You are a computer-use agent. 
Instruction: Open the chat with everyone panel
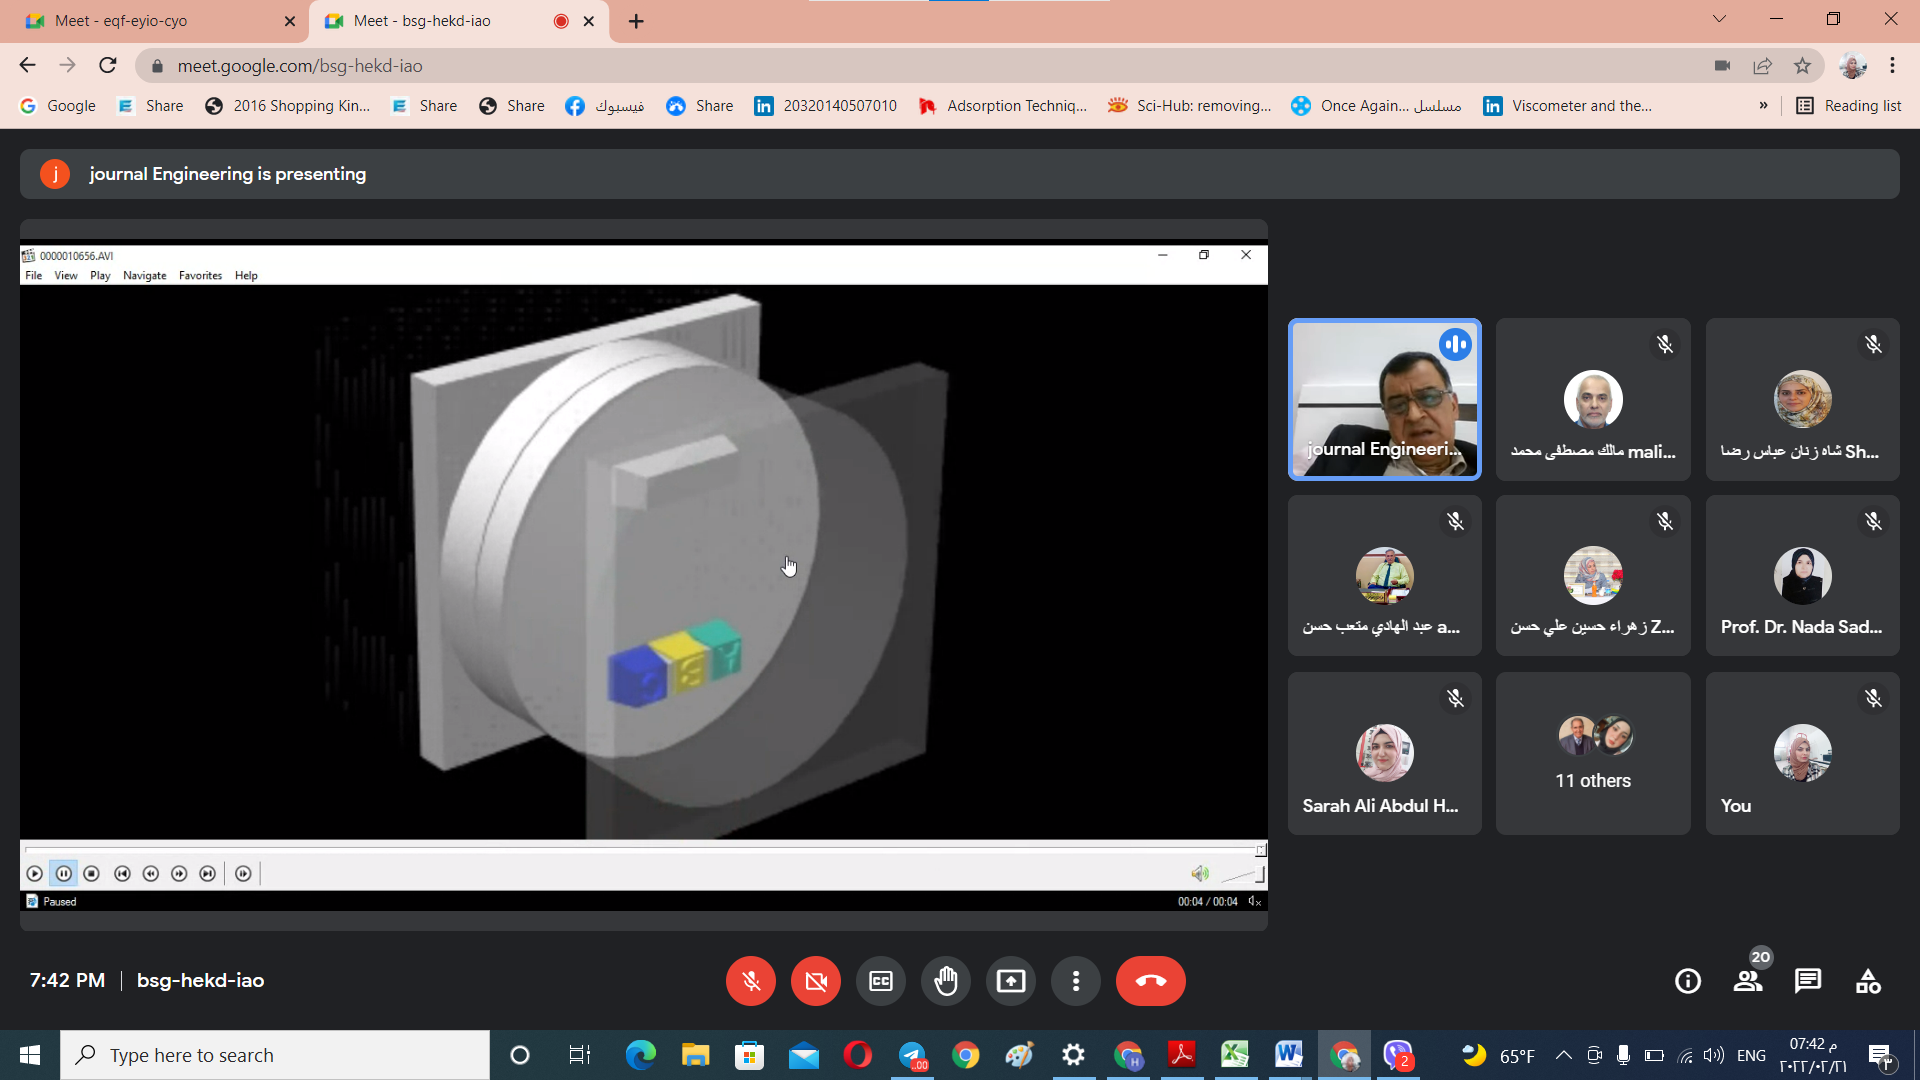click(1808, 981)
